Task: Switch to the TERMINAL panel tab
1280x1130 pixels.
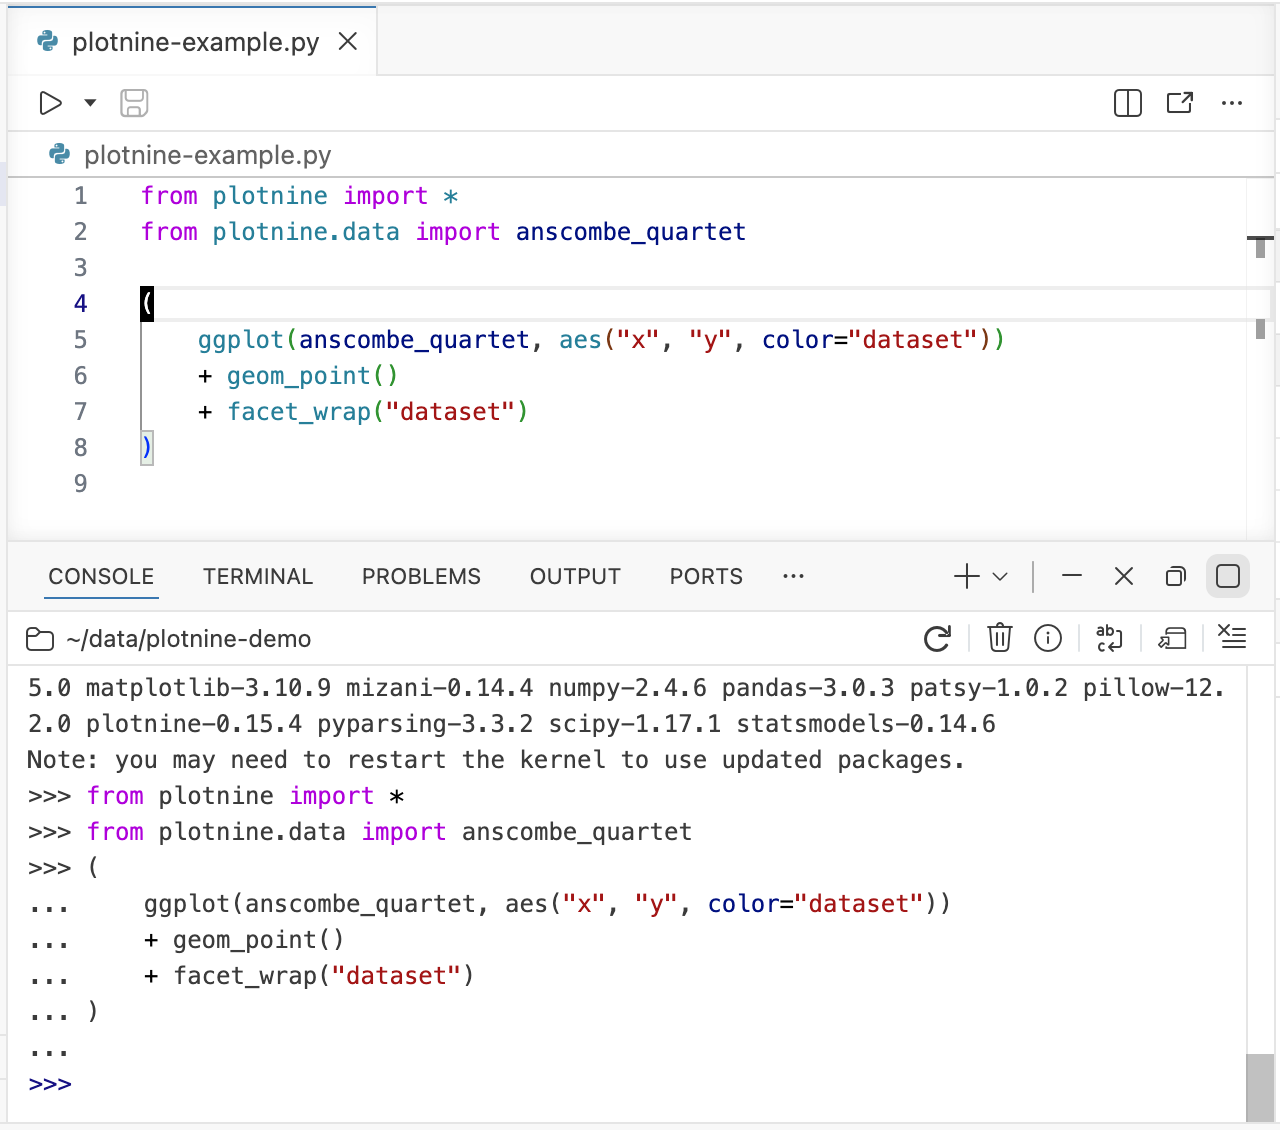Action: click(x=258, y=577)
